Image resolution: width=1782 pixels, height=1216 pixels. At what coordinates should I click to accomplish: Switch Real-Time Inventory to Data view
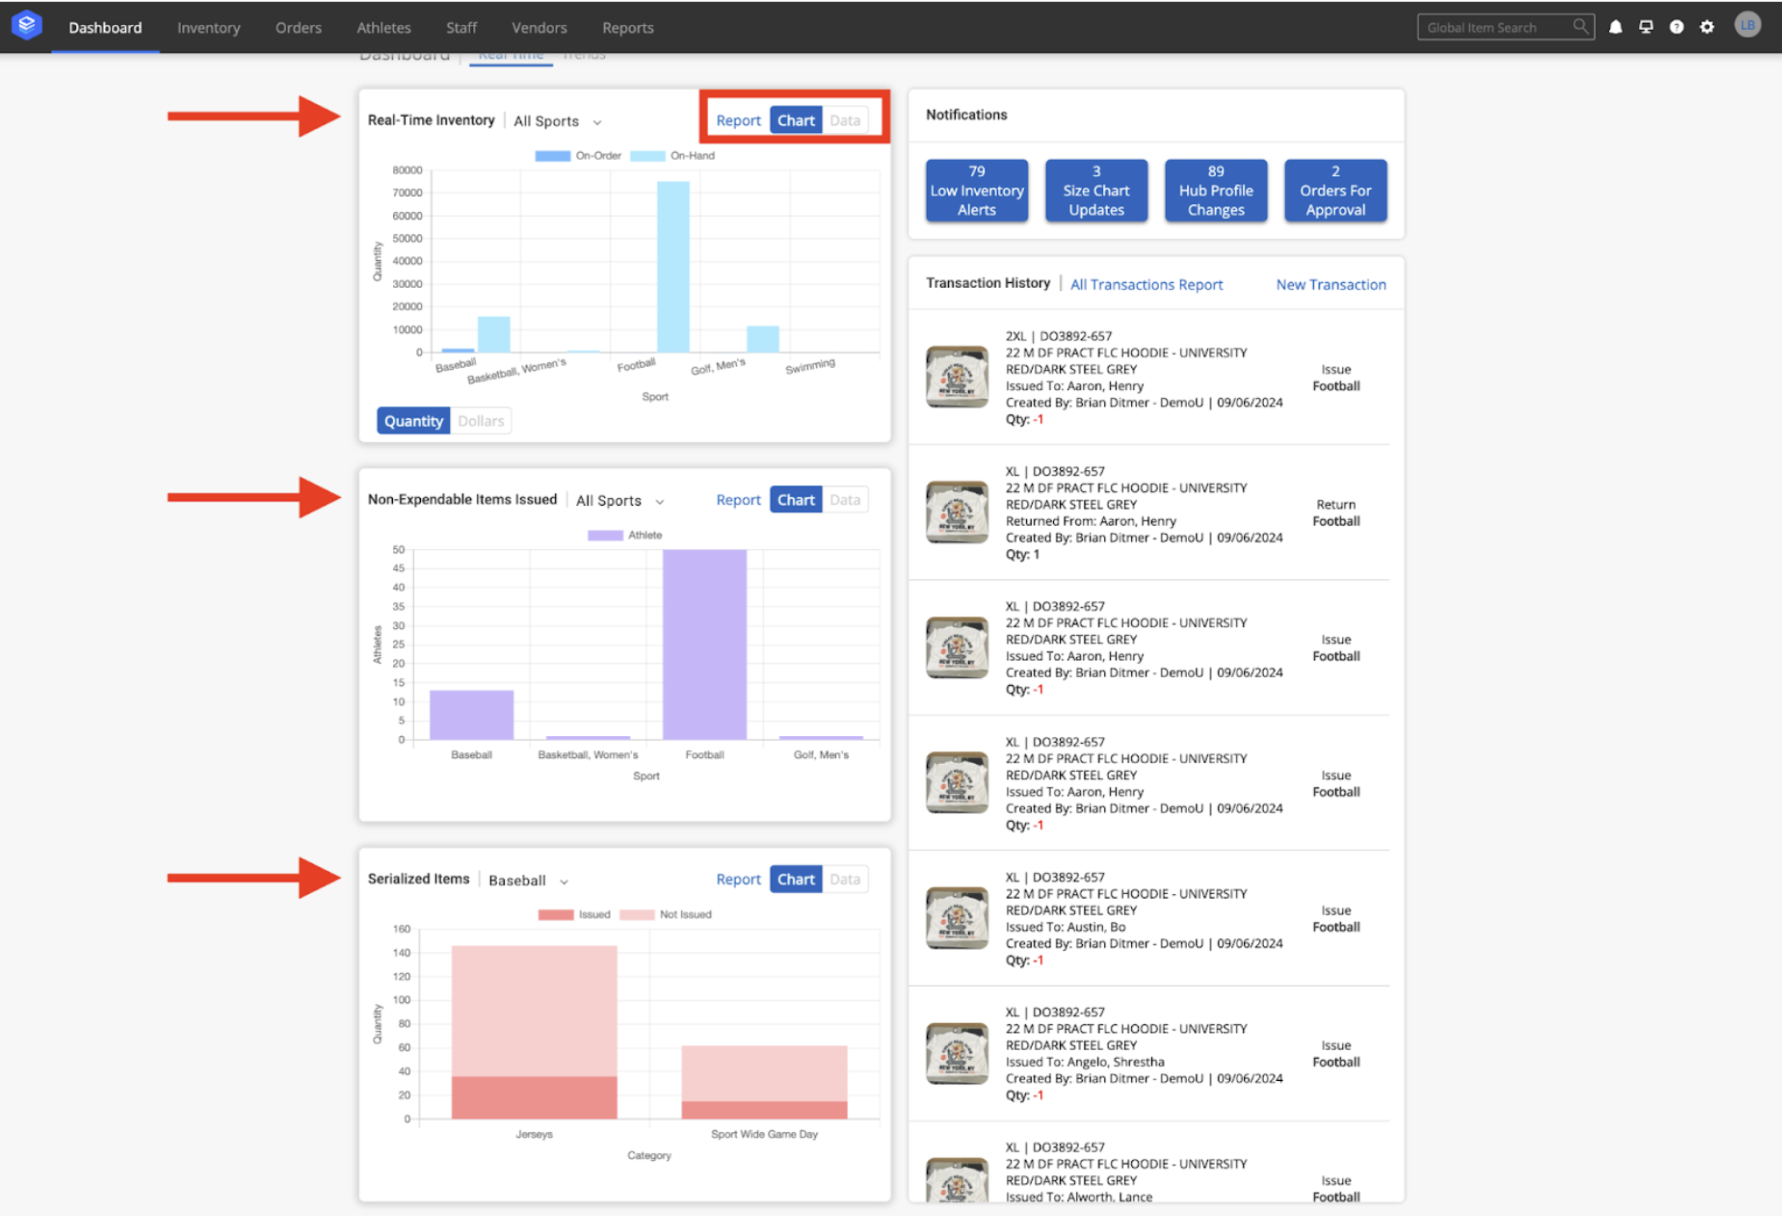click(845, 120)
